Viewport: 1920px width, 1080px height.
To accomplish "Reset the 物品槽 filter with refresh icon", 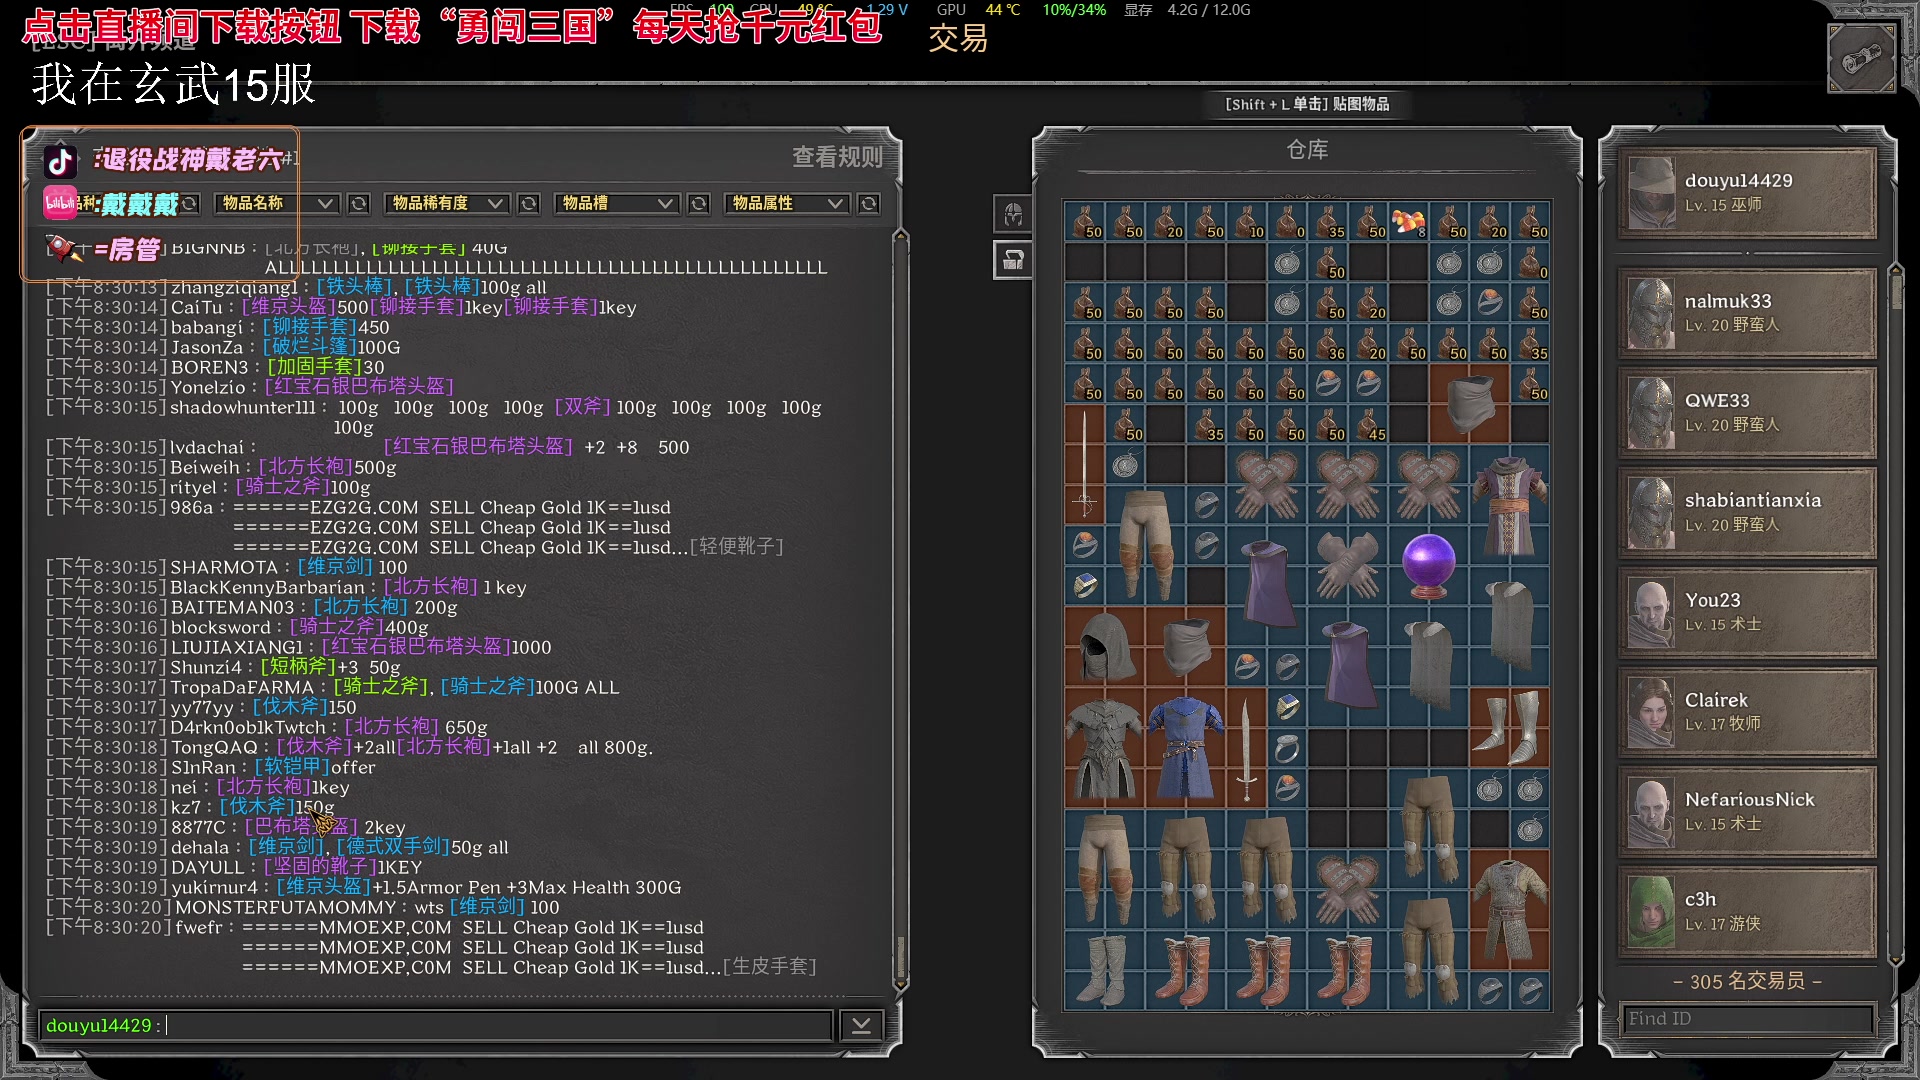I will [699, 203].
